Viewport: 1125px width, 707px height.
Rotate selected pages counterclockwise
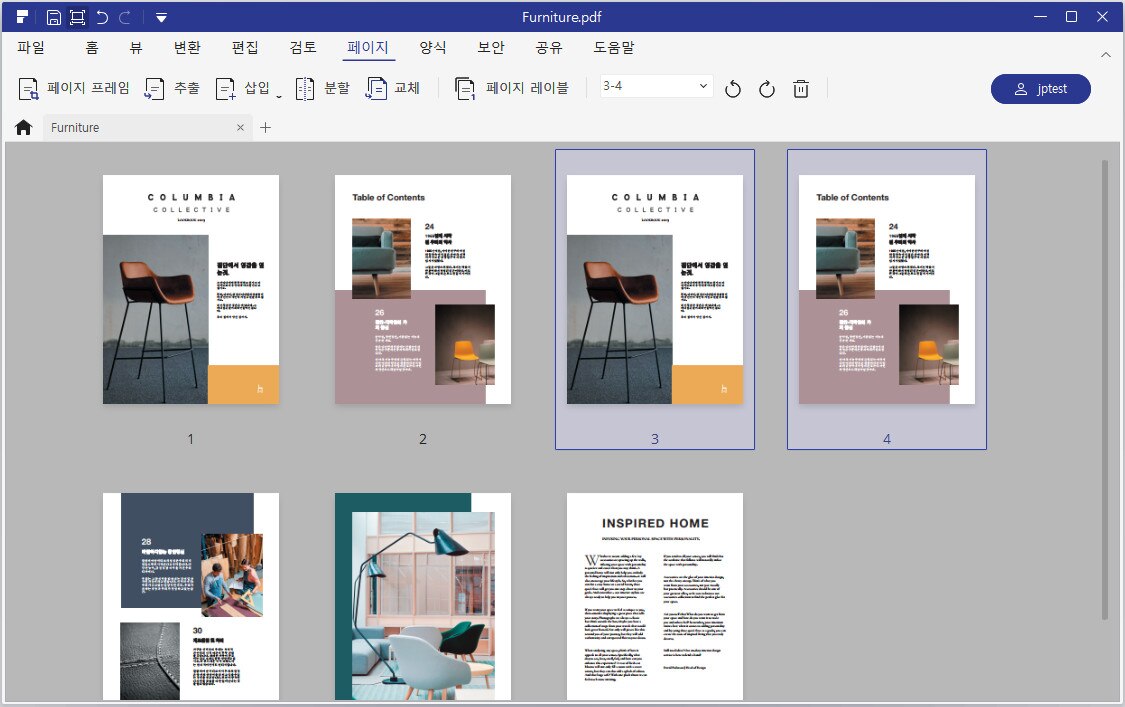click(733, 89)
